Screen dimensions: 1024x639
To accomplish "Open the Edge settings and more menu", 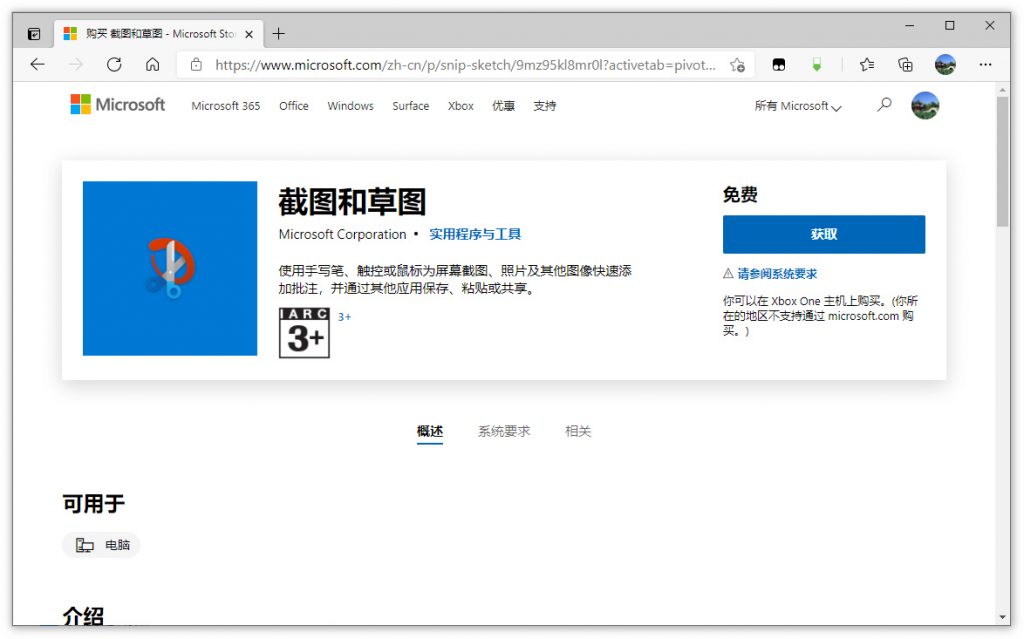I will point(985,64).
